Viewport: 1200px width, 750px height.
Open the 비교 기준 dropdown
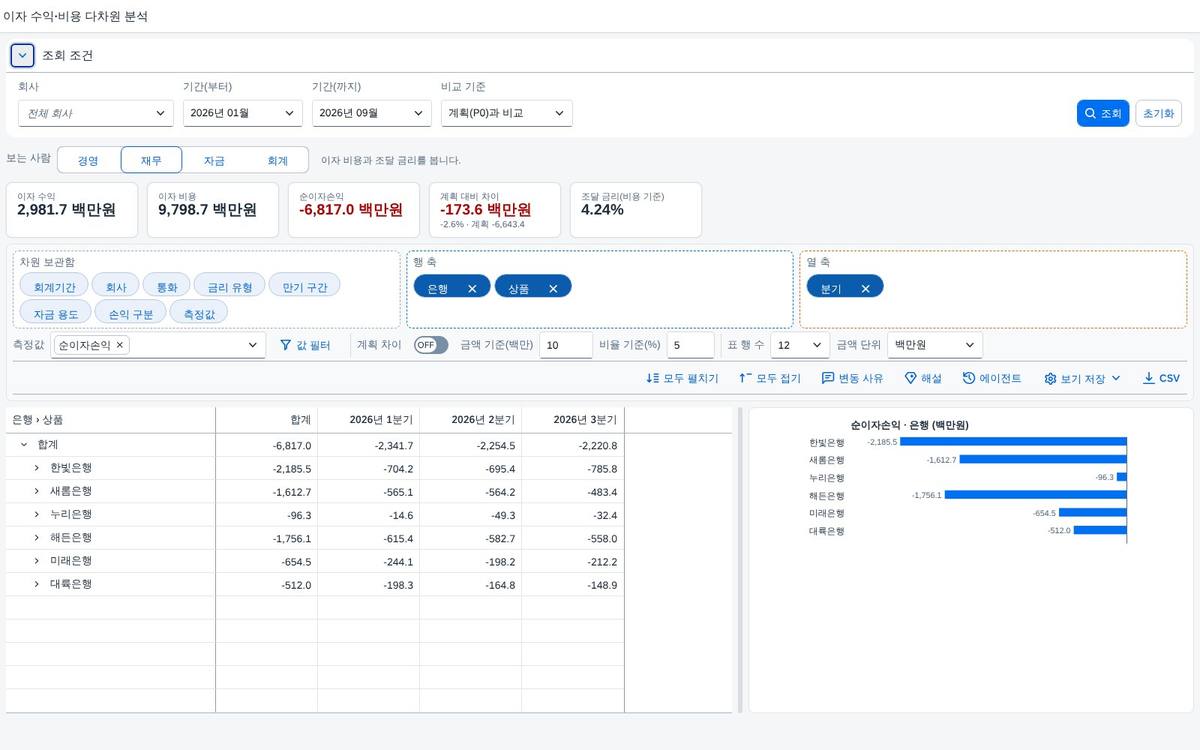[507, 113]
